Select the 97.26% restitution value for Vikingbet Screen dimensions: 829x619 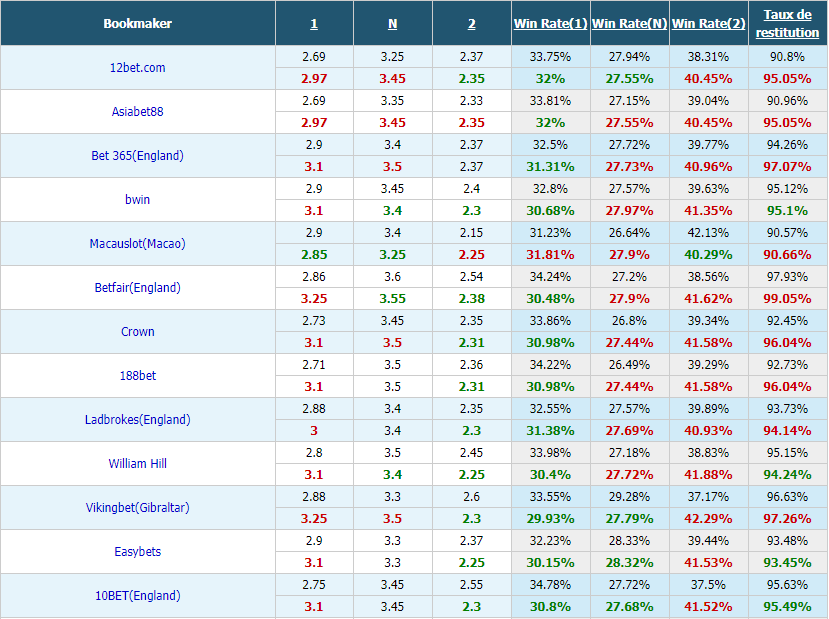(x=787, y=519)
